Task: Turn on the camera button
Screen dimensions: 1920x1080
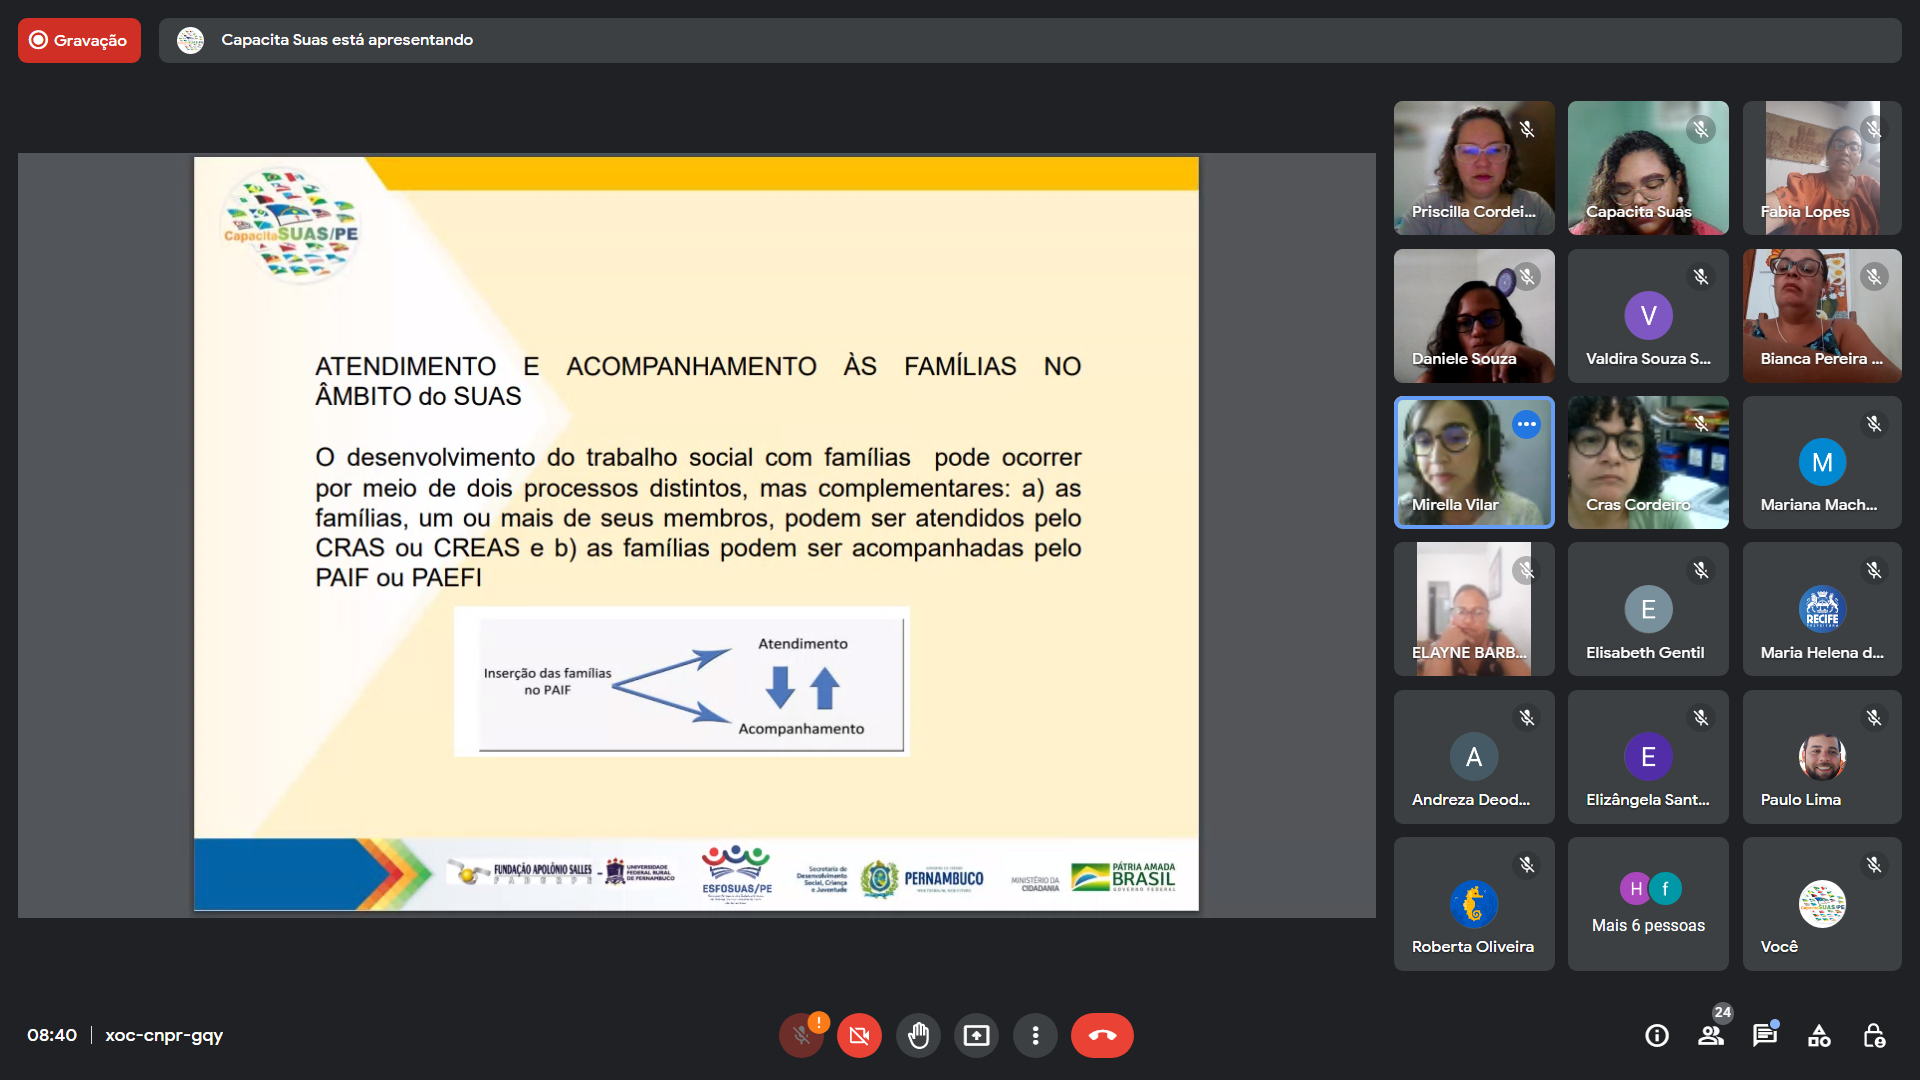Action: coord(859,1035)
